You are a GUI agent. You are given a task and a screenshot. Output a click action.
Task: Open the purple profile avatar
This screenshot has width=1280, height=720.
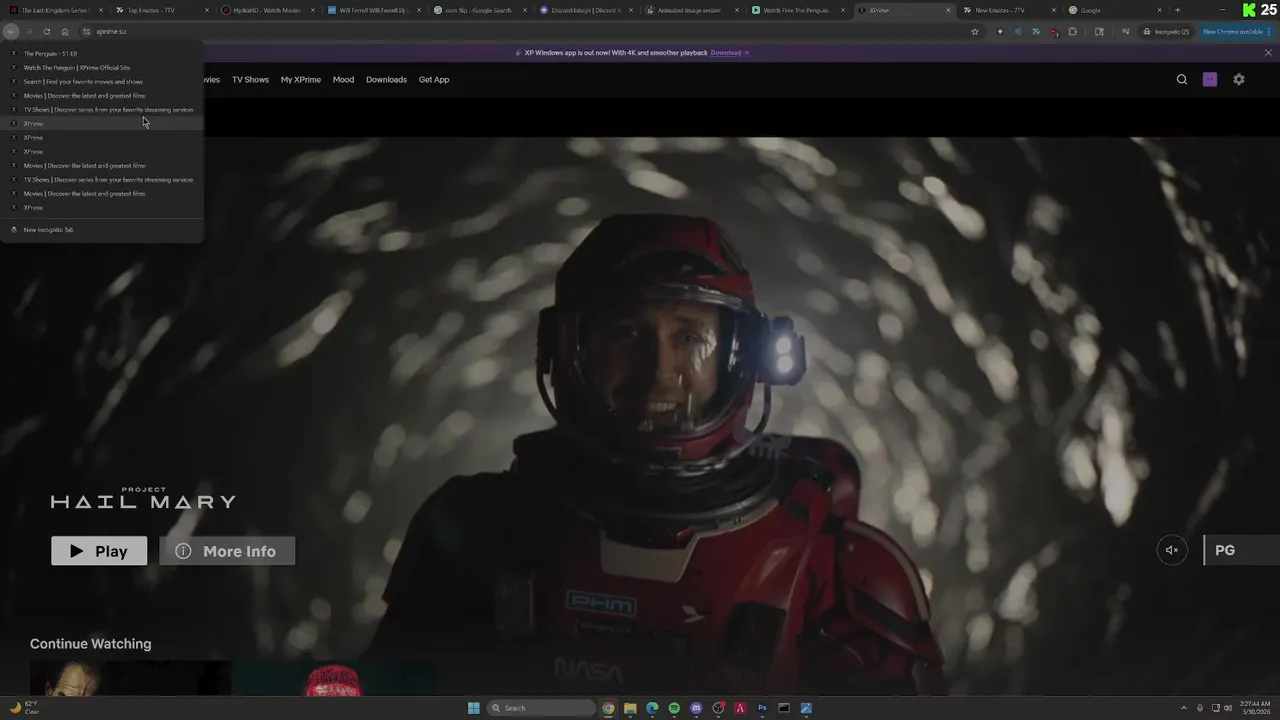[x=1210, y=79]
